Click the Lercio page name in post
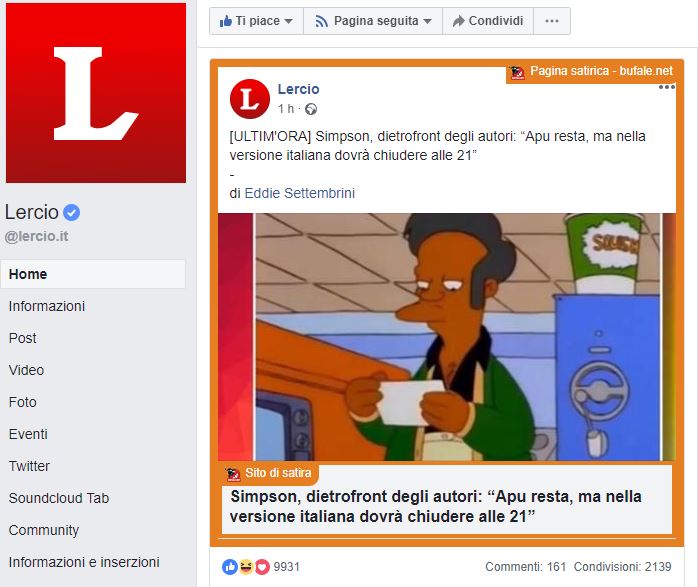Viewport: 698px width, 587px height. (298, 89)
